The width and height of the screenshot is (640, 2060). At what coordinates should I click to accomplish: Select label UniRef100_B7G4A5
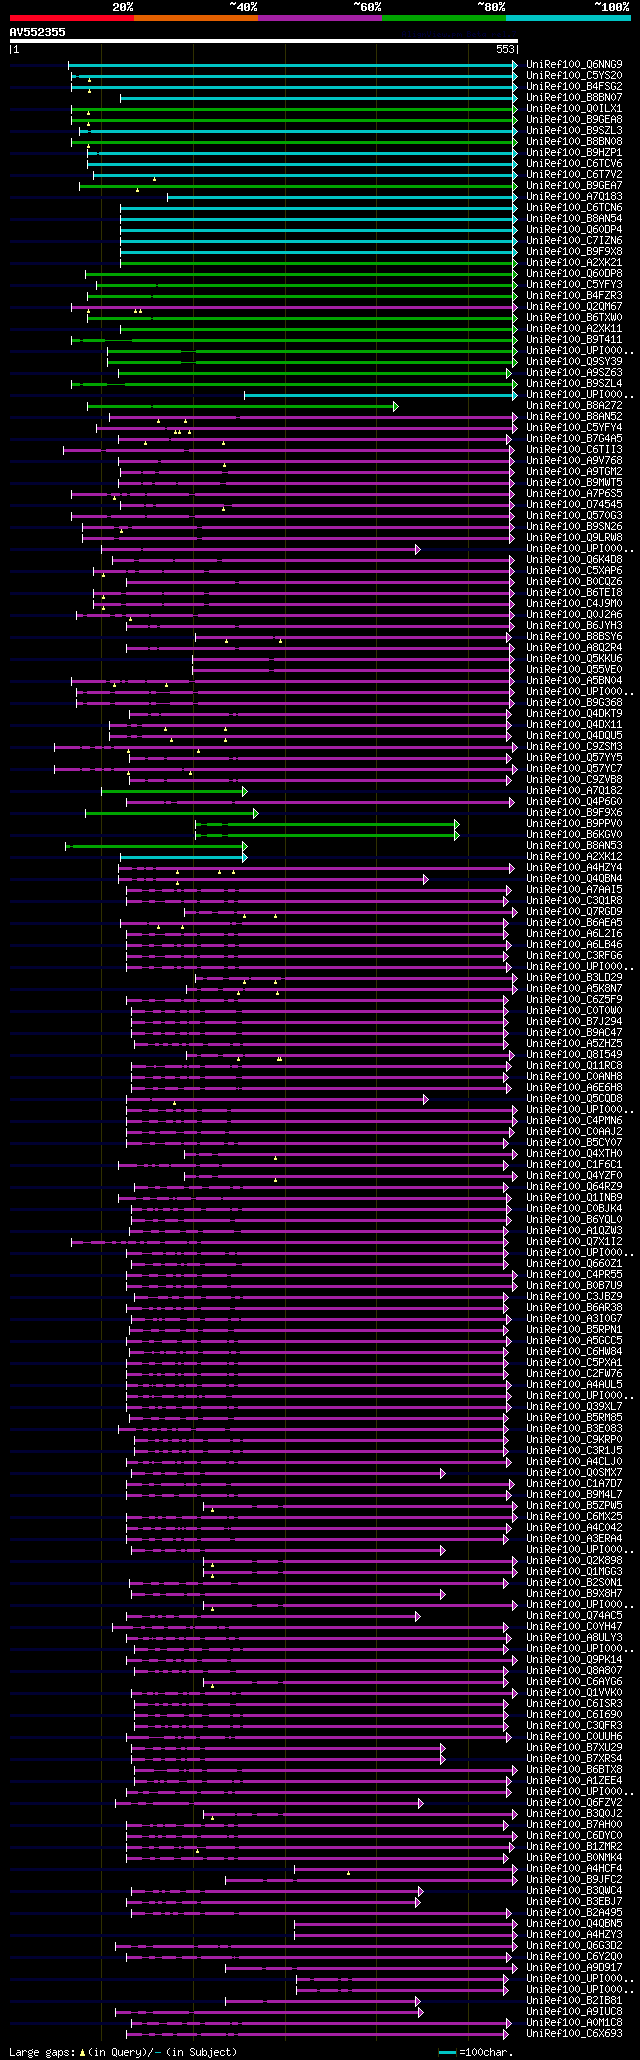click(574, 439)
